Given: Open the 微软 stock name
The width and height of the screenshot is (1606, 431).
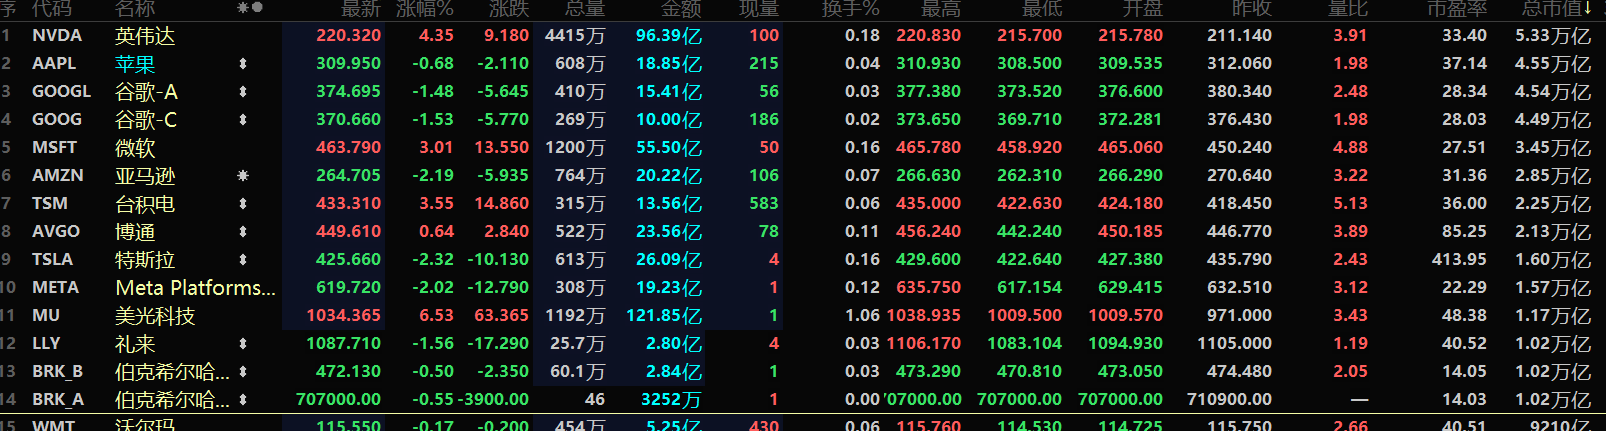Looking at the screenshot, I should (135, 148).
